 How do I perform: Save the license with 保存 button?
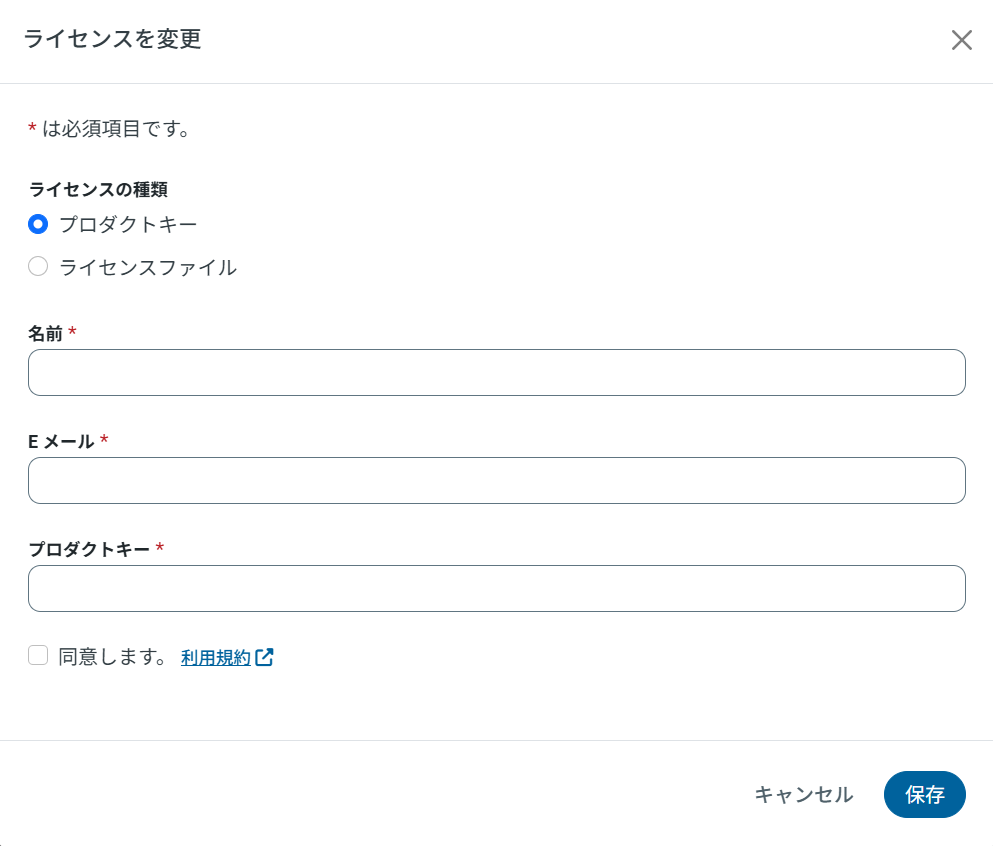click(x=924, y=794)
